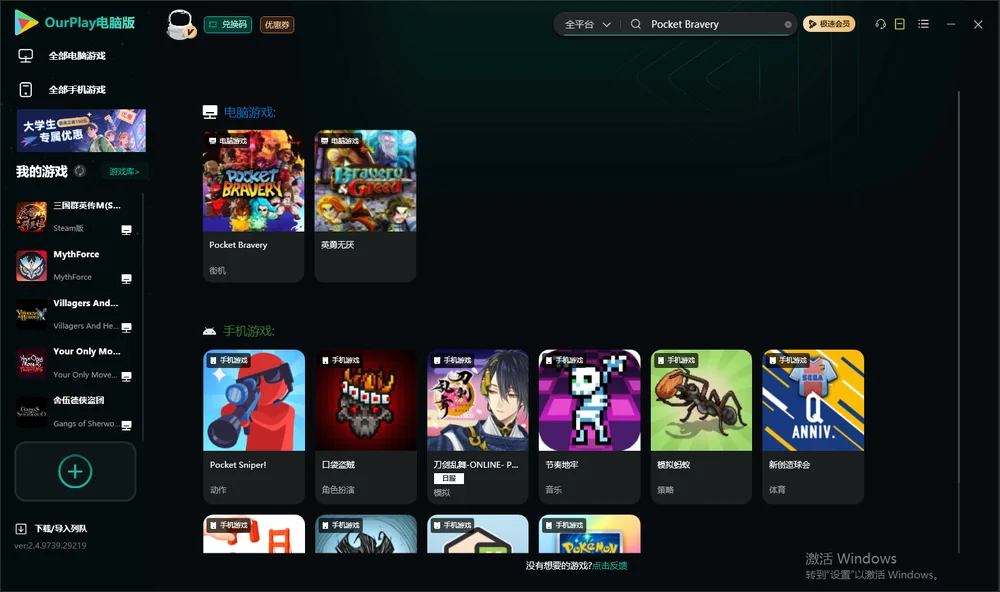
Task: Open the list menu icon in title bar
Action: coord(923,24)
